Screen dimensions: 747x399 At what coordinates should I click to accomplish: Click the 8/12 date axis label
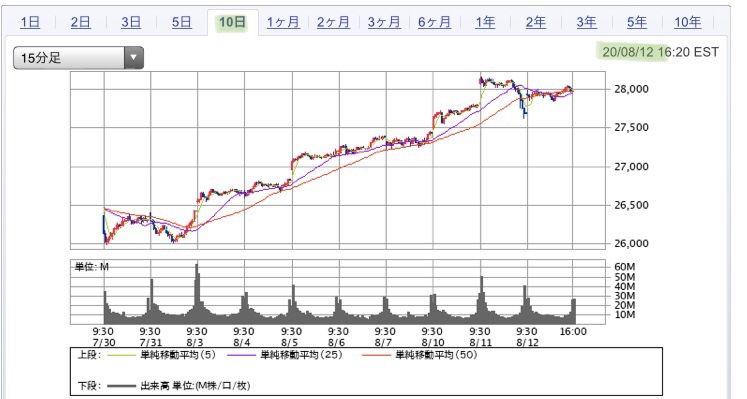[x=527, y=342]
